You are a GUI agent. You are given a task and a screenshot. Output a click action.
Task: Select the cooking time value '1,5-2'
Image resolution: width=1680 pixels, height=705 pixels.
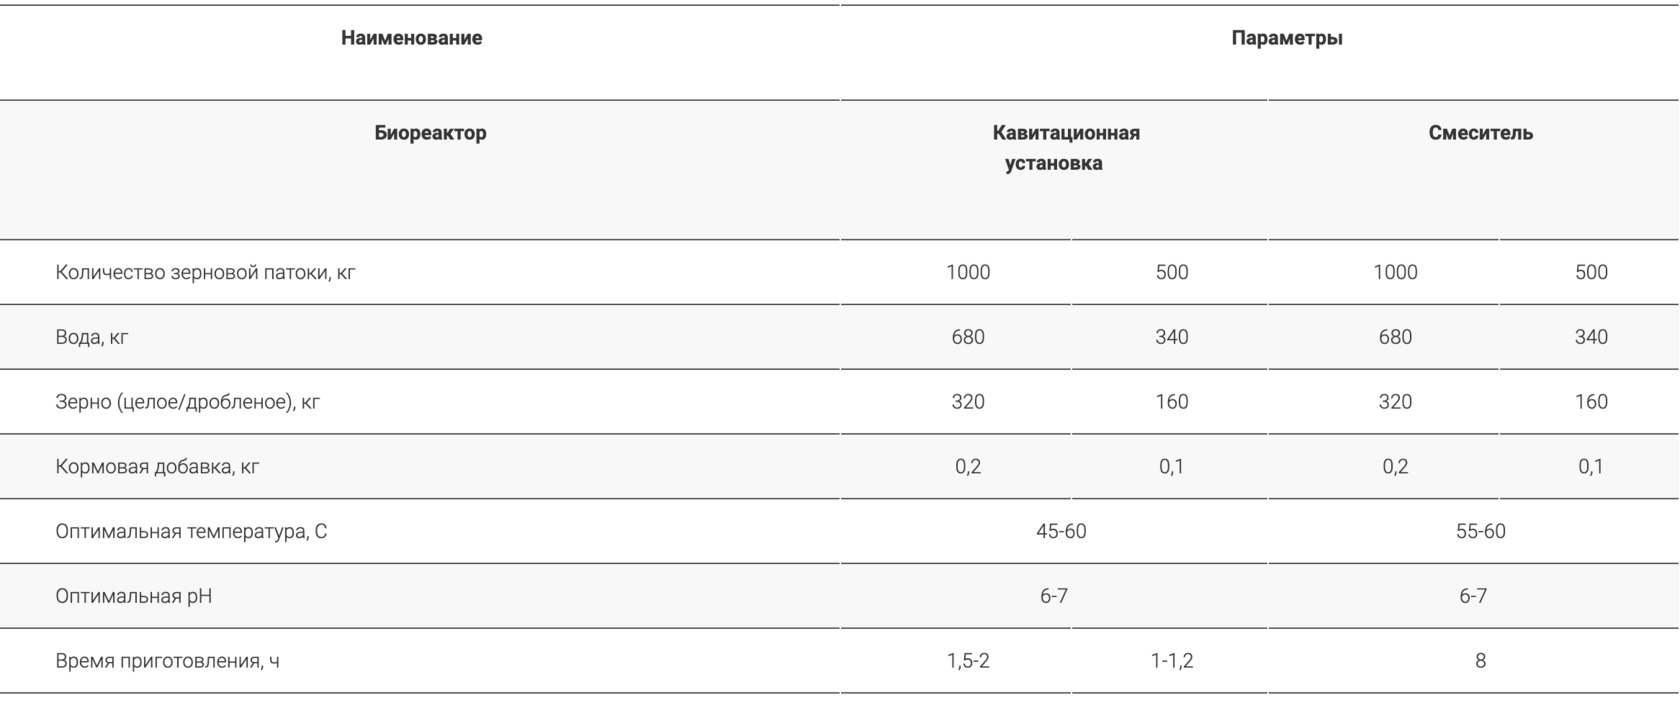click(x=968, y=661)
